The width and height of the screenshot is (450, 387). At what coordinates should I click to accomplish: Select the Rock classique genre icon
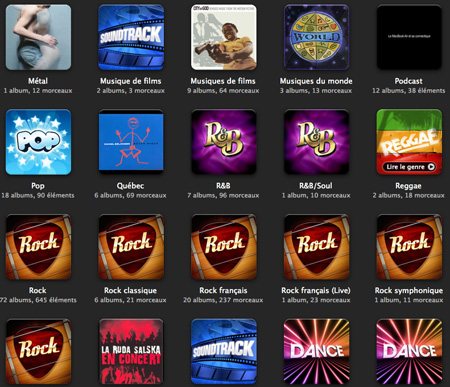[131, 247]
